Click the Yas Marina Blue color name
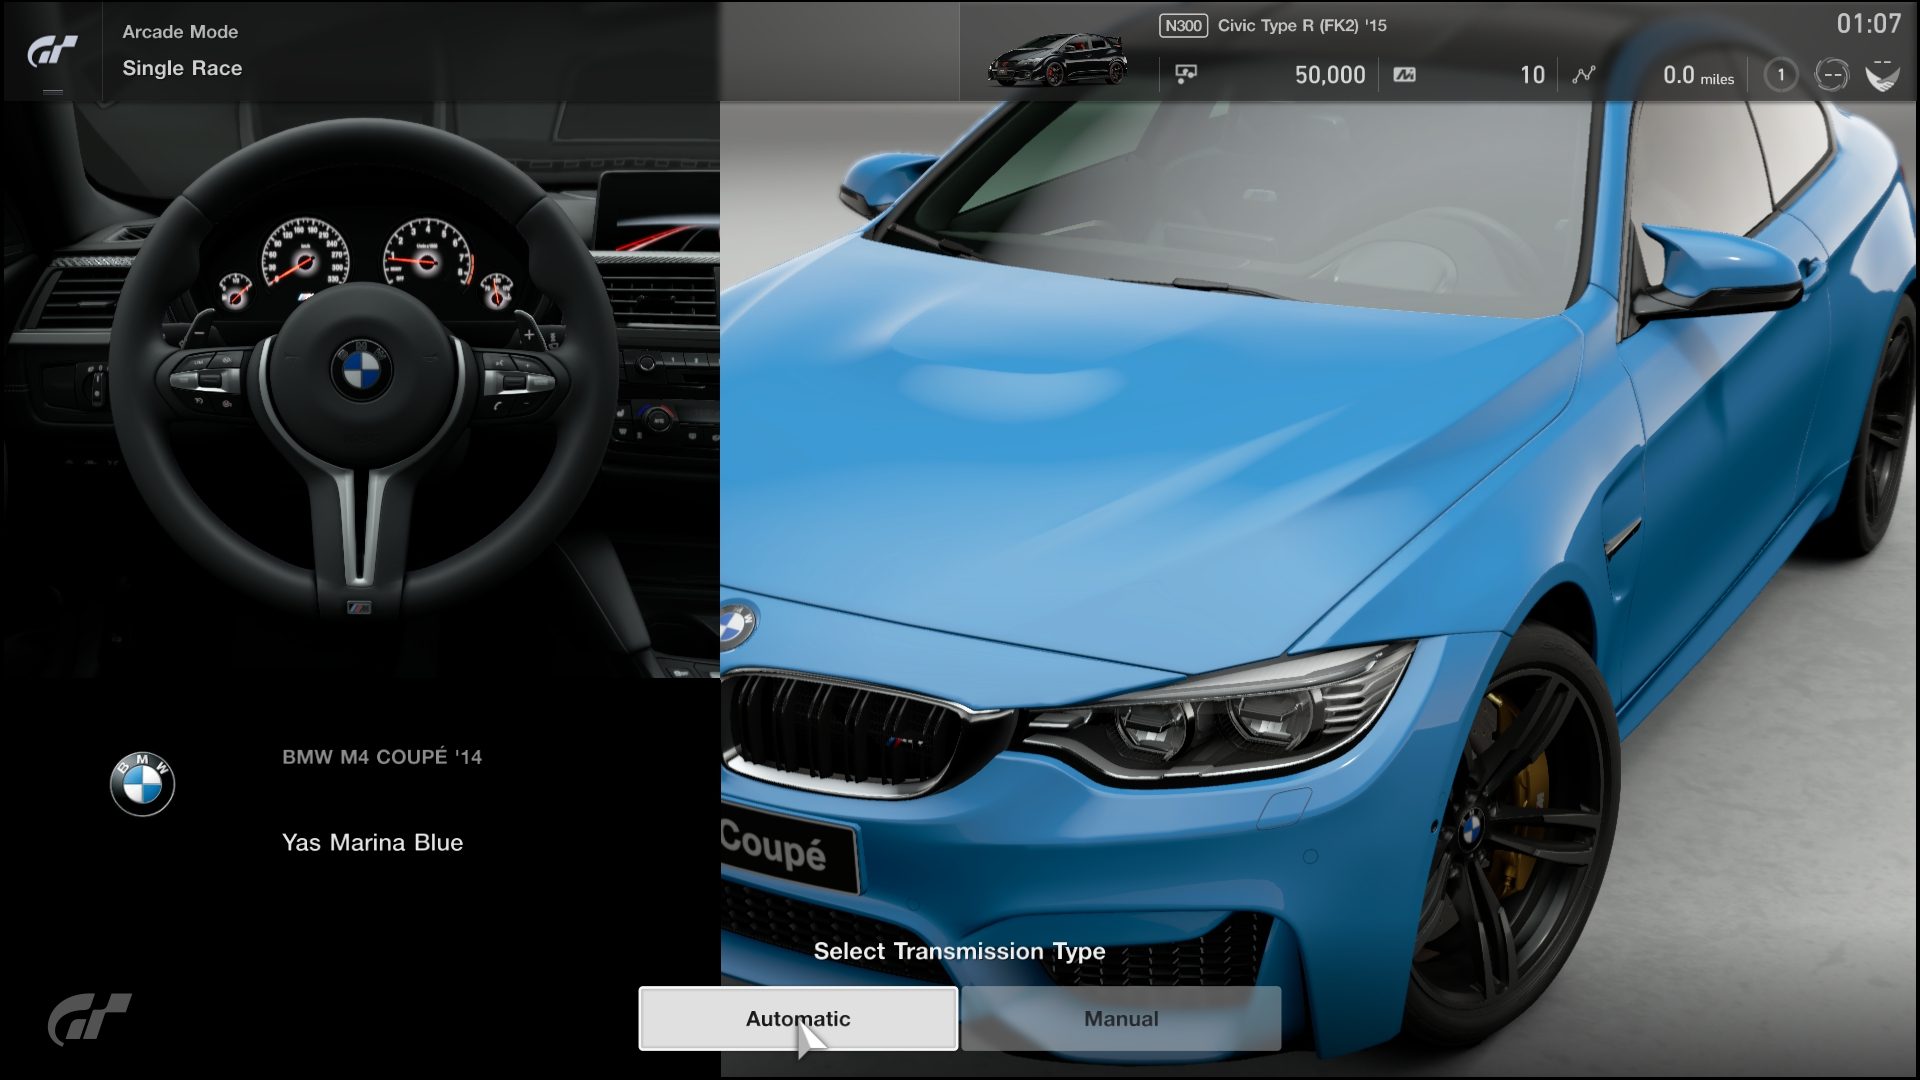This screenshot has height=1080, width=1920. click(372, 842)
